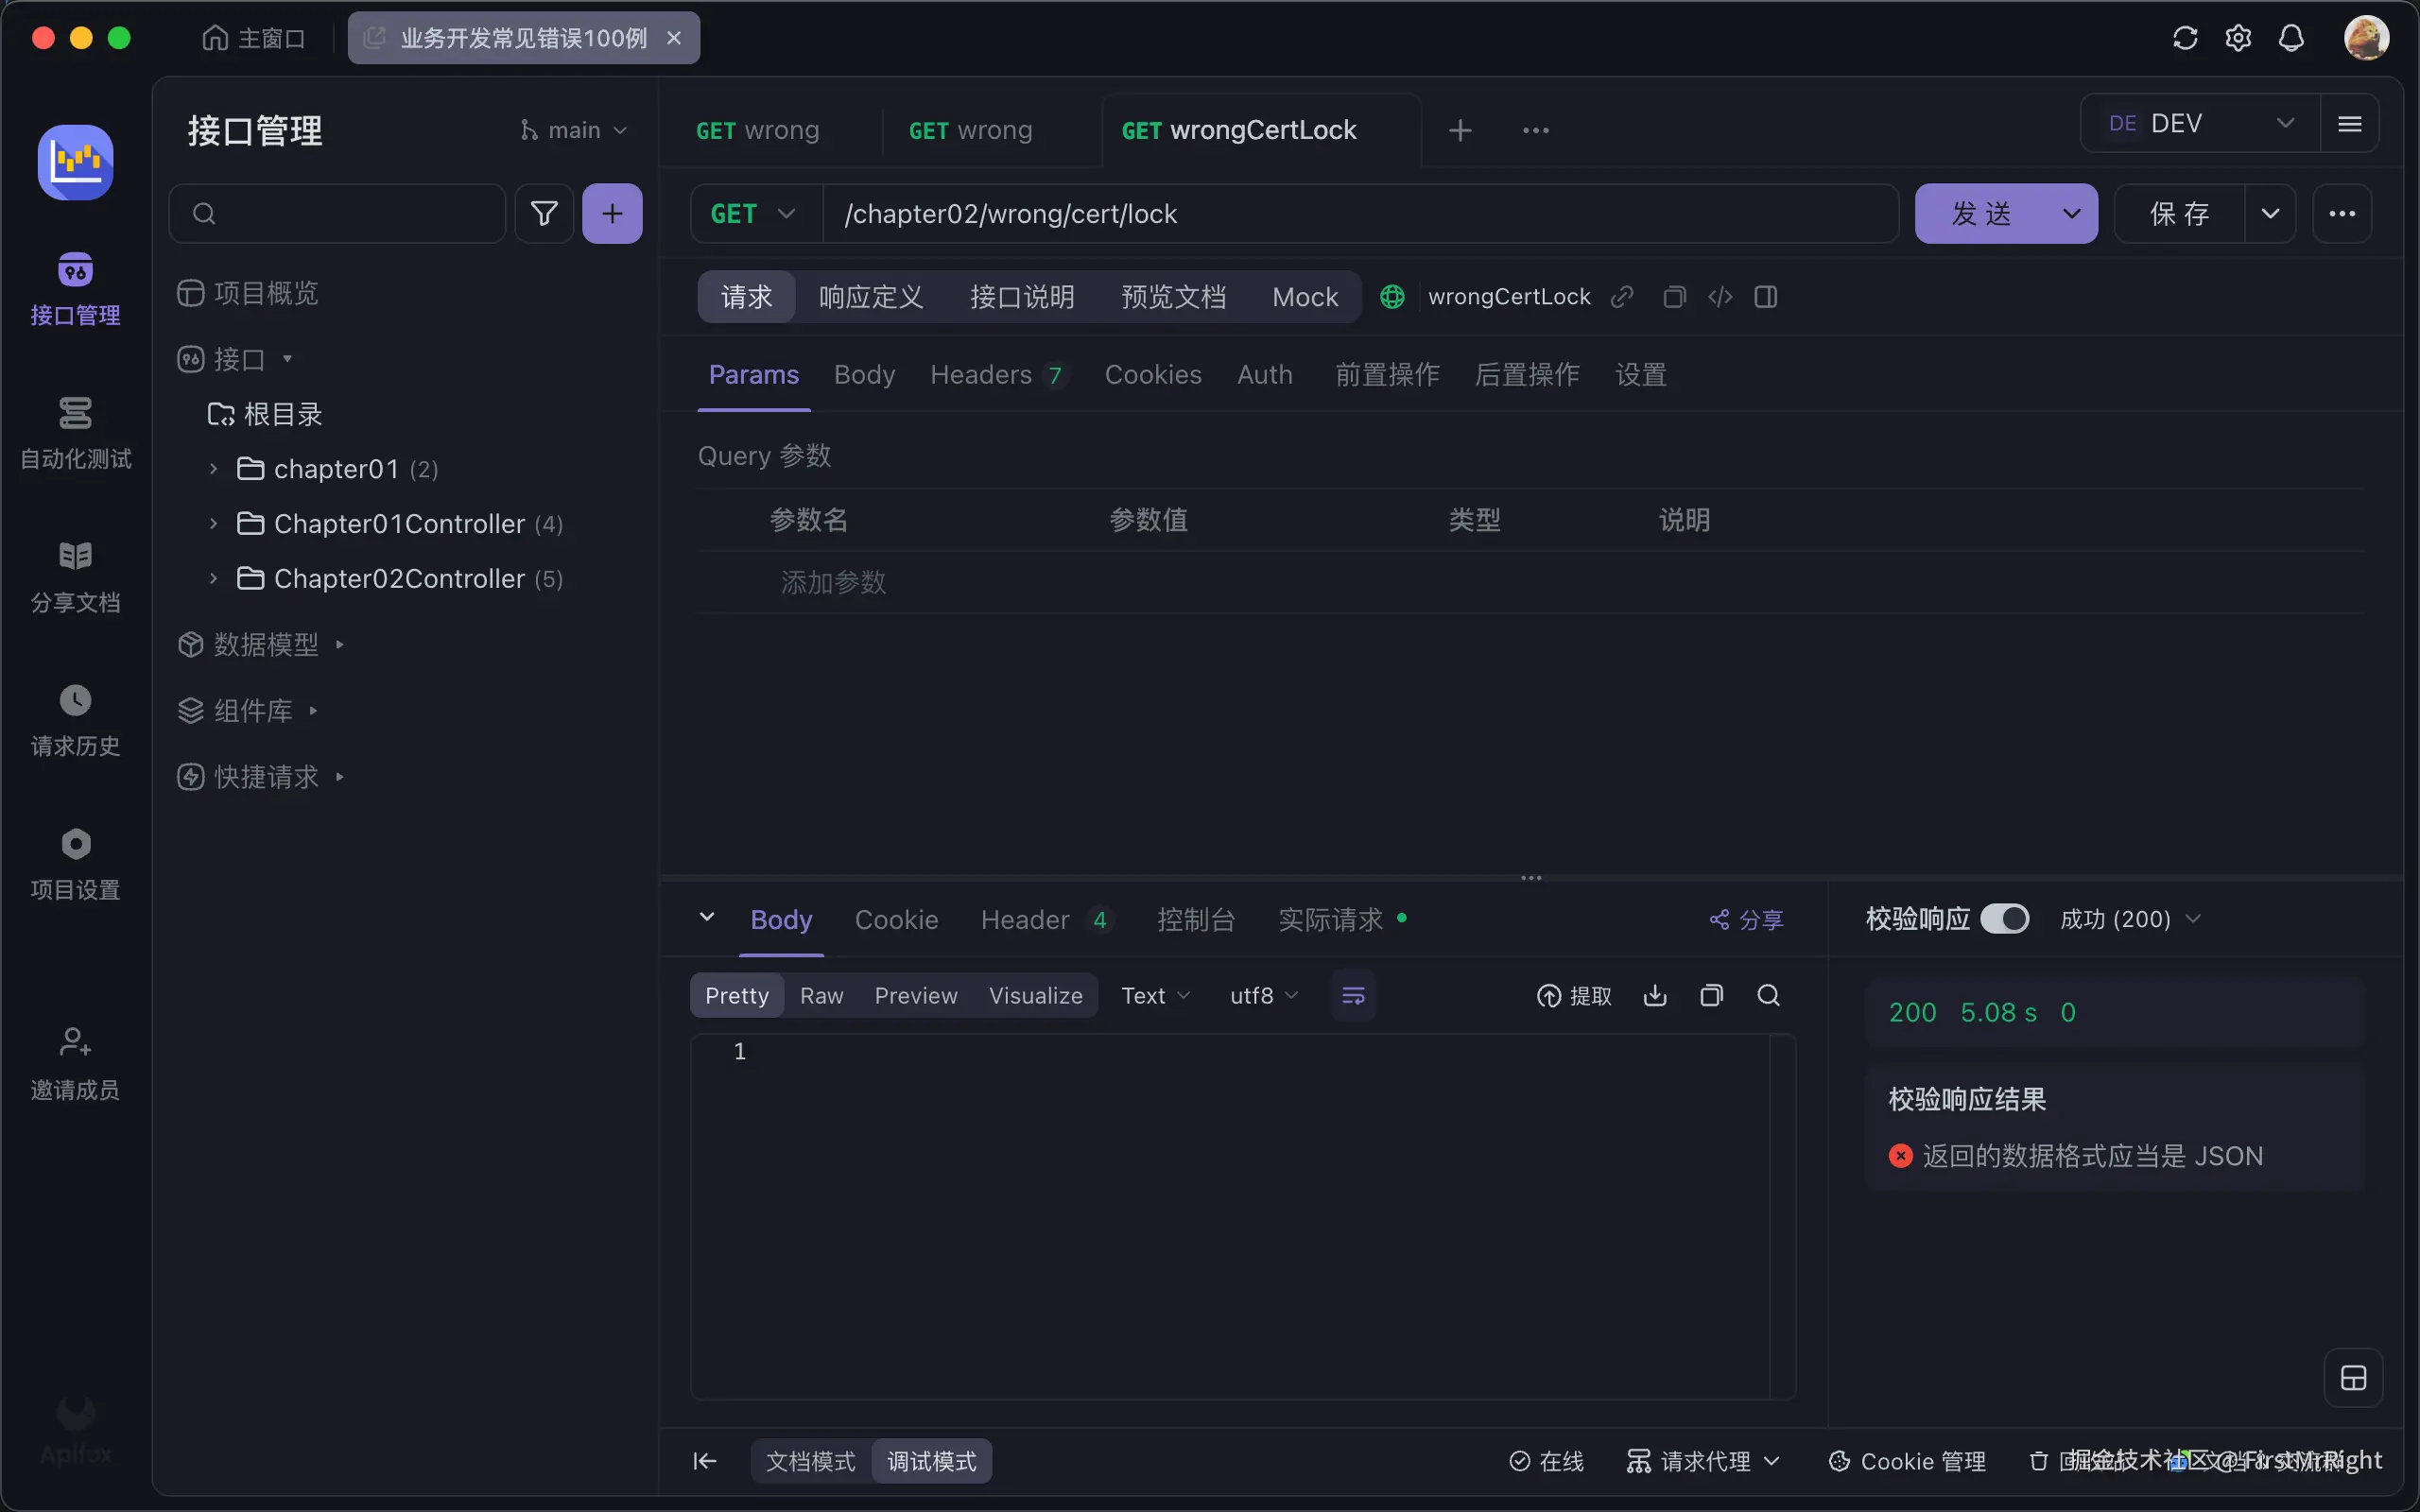Search within the response body

(x=1768, y=995)
